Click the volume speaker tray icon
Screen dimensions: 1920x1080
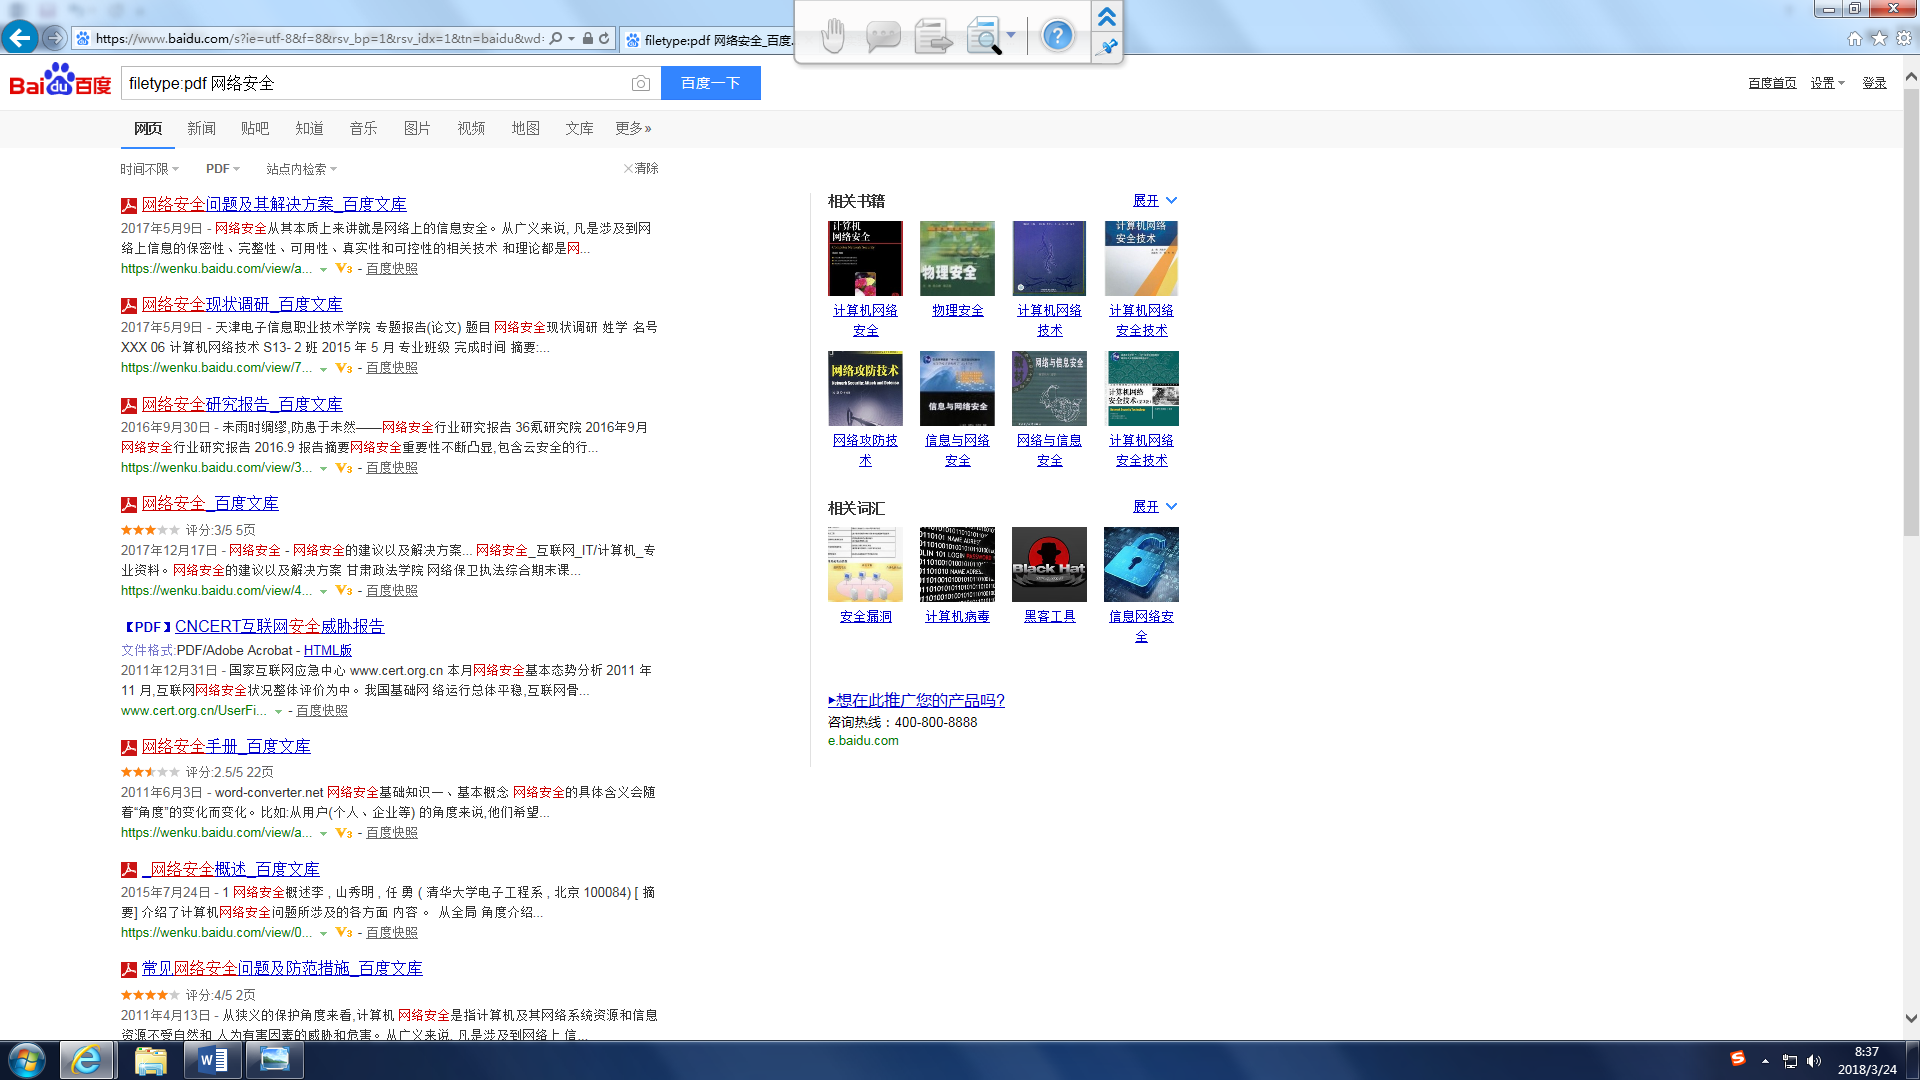(x=1814, y=1061)
